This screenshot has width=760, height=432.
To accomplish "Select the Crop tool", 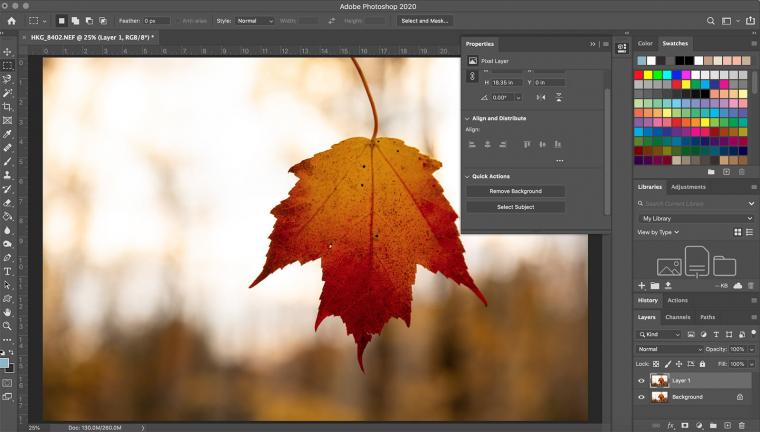I will (x=7, y=106).
